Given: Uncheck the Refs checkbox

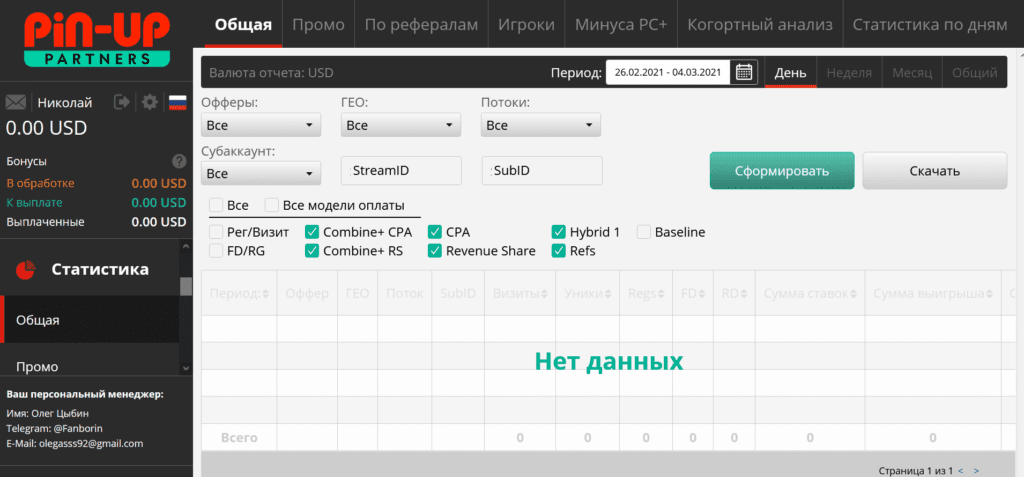Looking at the screenshot, I should click(558, 250).
